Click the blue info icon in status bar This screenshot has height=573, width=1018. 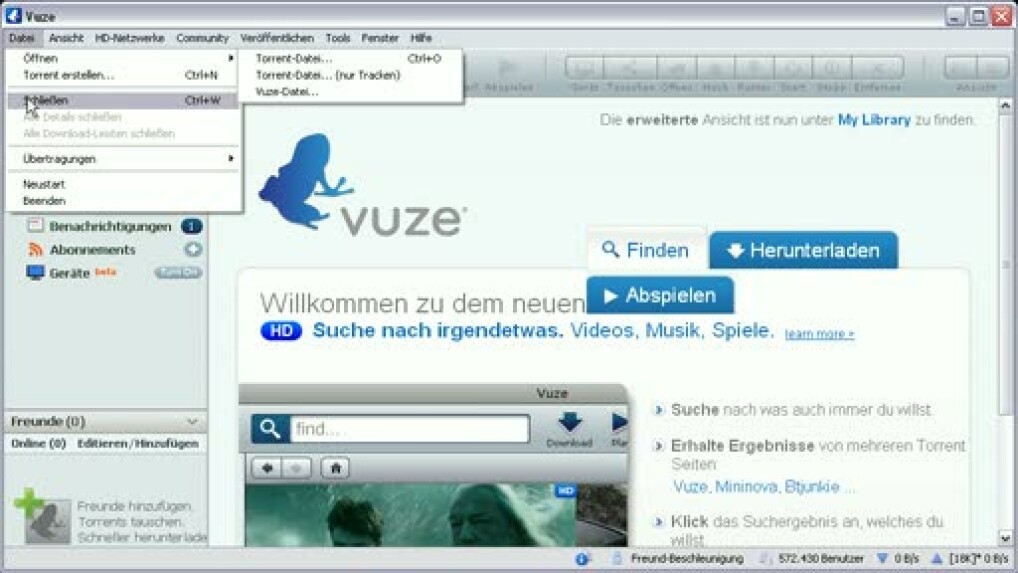582,559
